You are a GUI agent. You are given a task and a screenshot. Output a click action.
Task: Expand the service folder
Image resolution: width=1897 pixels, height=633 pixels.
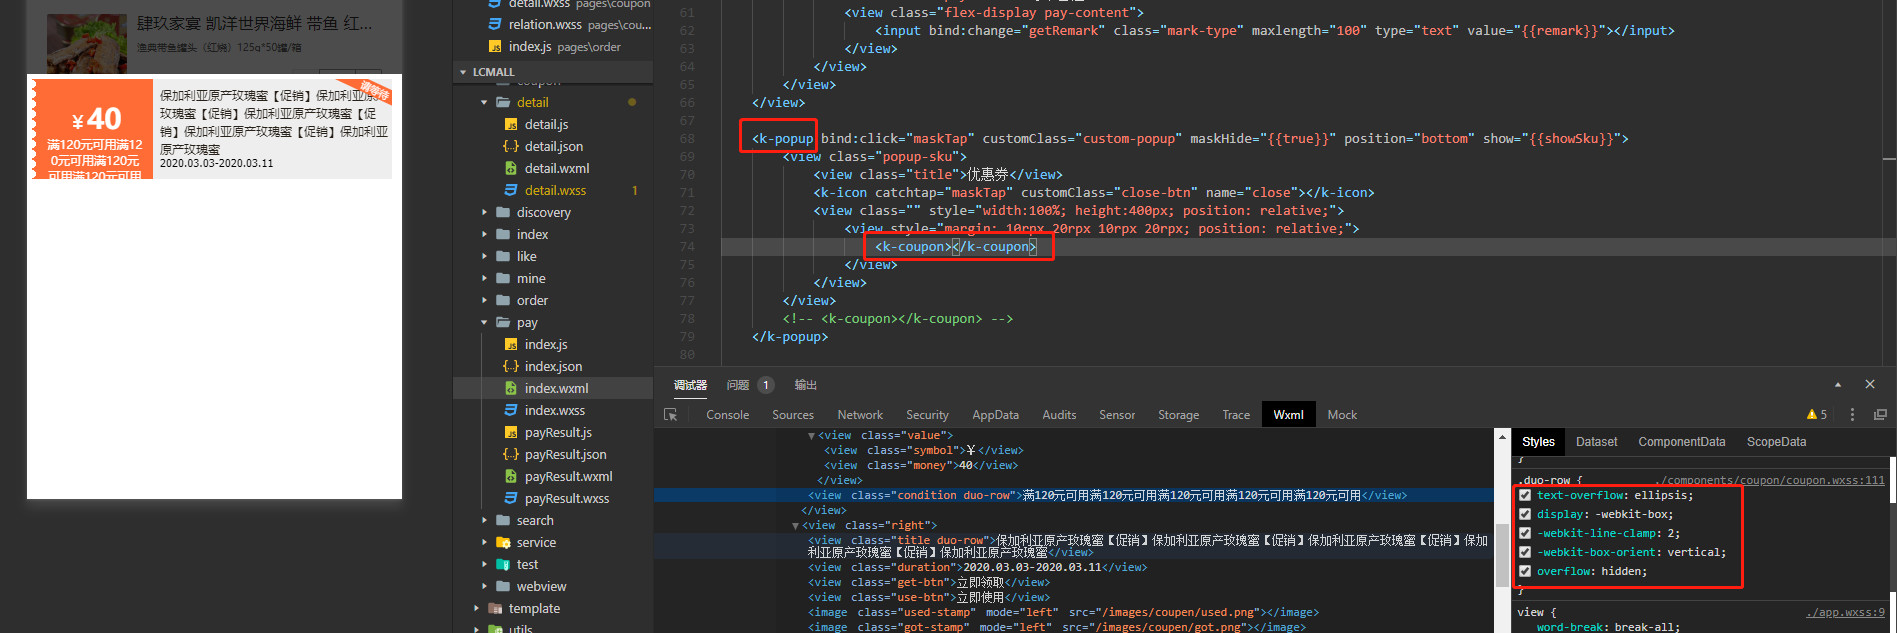pos(485,542)
